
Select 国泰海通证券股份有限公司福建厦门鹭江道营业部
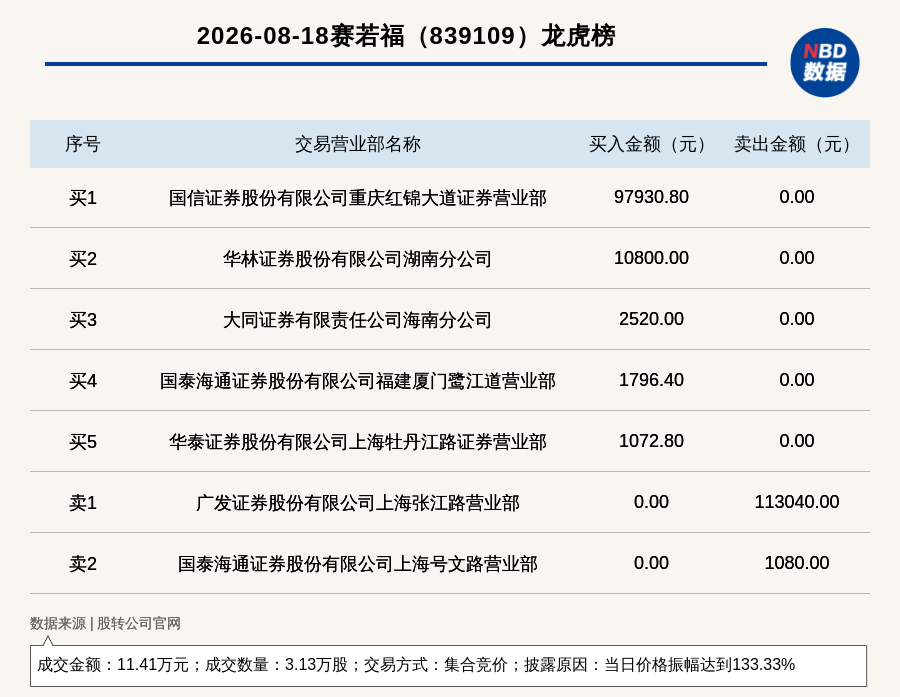click(x=358, y=381)
